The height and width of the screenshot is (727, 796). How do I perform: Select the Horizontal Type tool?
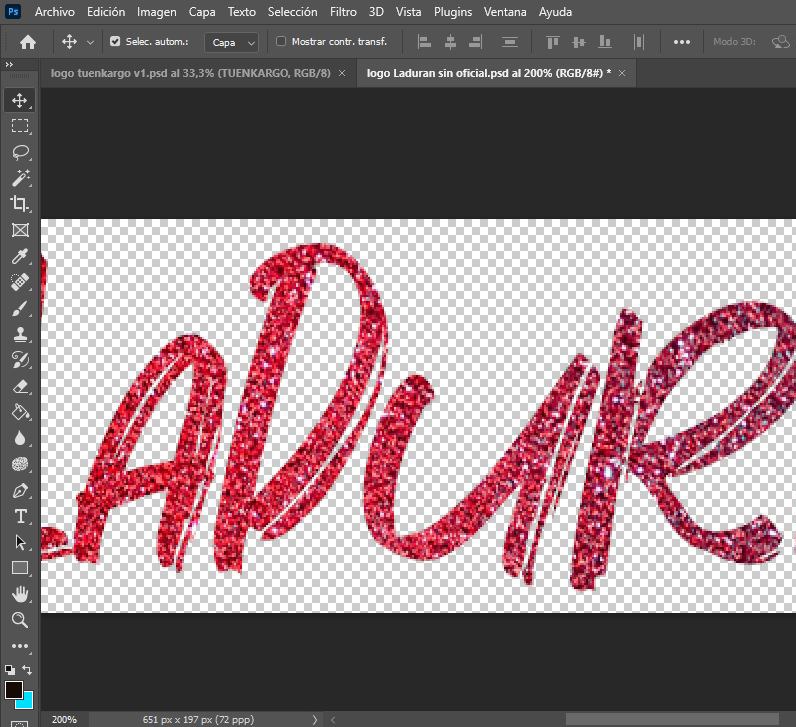click(x=20, y=516)
